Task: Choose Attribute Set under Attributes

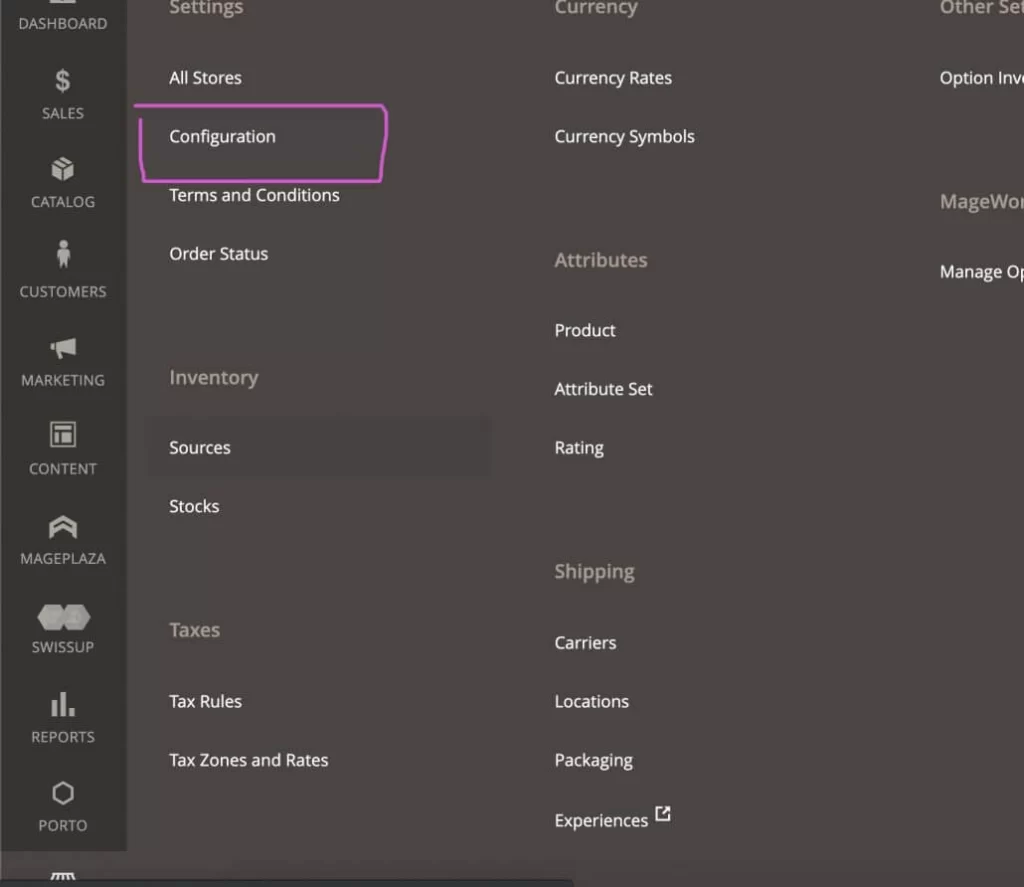Action: click(x=603, y=389)
